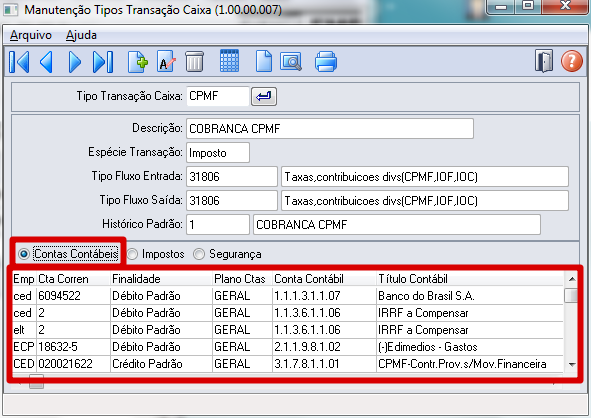Select cell 3.1.7.8.1.1.01
Image resolution: width=591 pixels, height=418 pixels.
pos(324,364)
